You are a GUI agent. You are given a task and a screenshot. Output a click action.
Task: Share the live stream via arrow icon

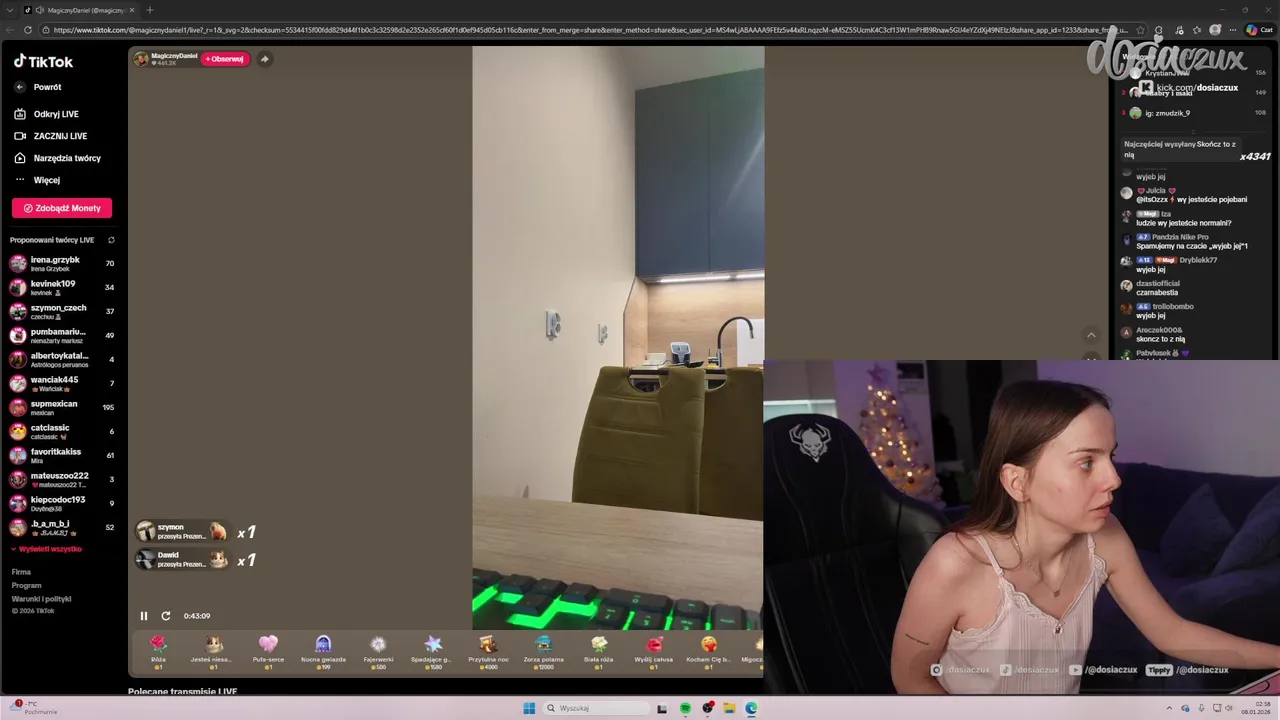(264, 59)
